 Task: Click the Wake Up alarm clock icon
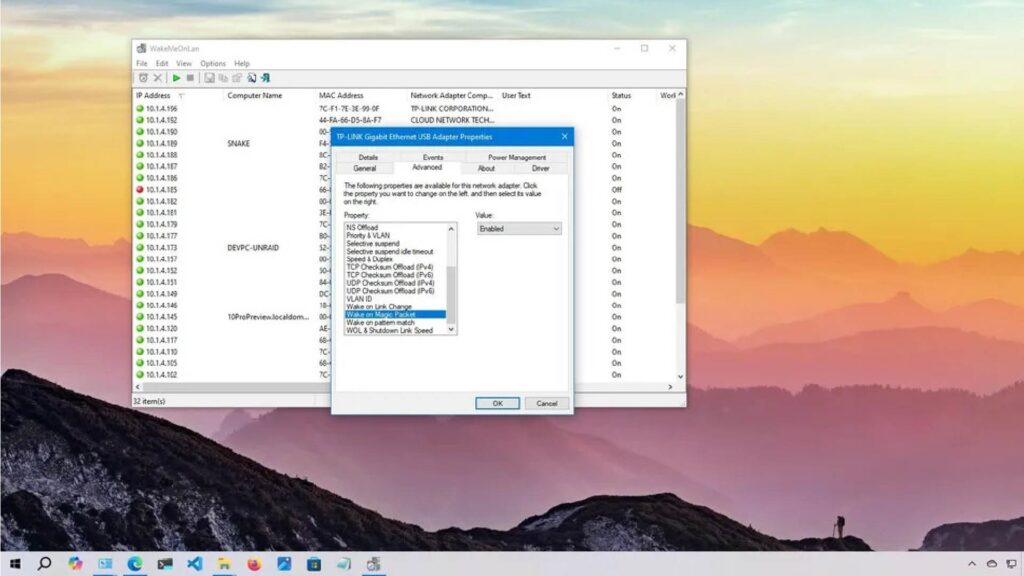(143, 78)
